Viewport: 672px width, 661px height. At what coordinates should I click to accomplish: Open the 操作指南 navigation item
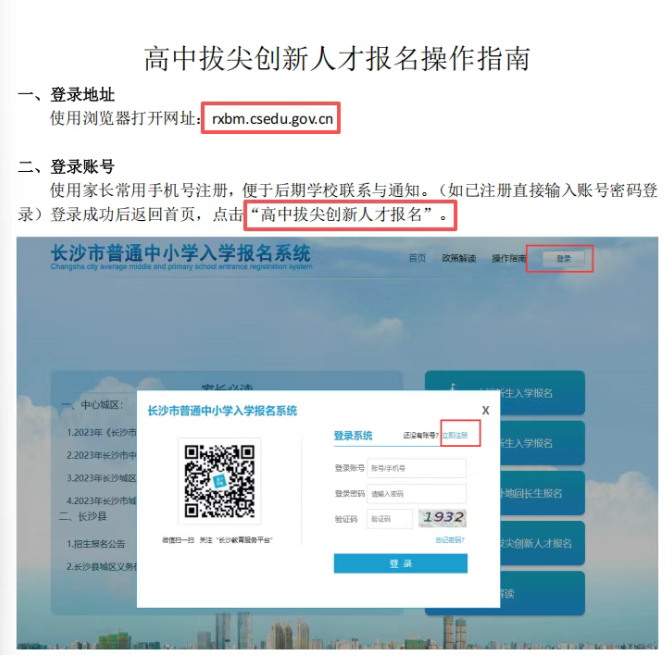coord(508,258)
